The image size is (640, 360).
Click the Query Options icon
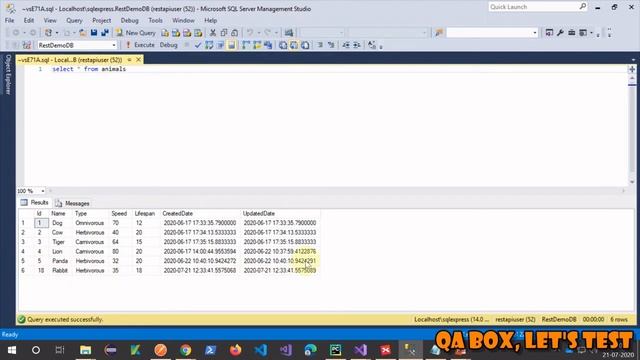coord(220,45)
